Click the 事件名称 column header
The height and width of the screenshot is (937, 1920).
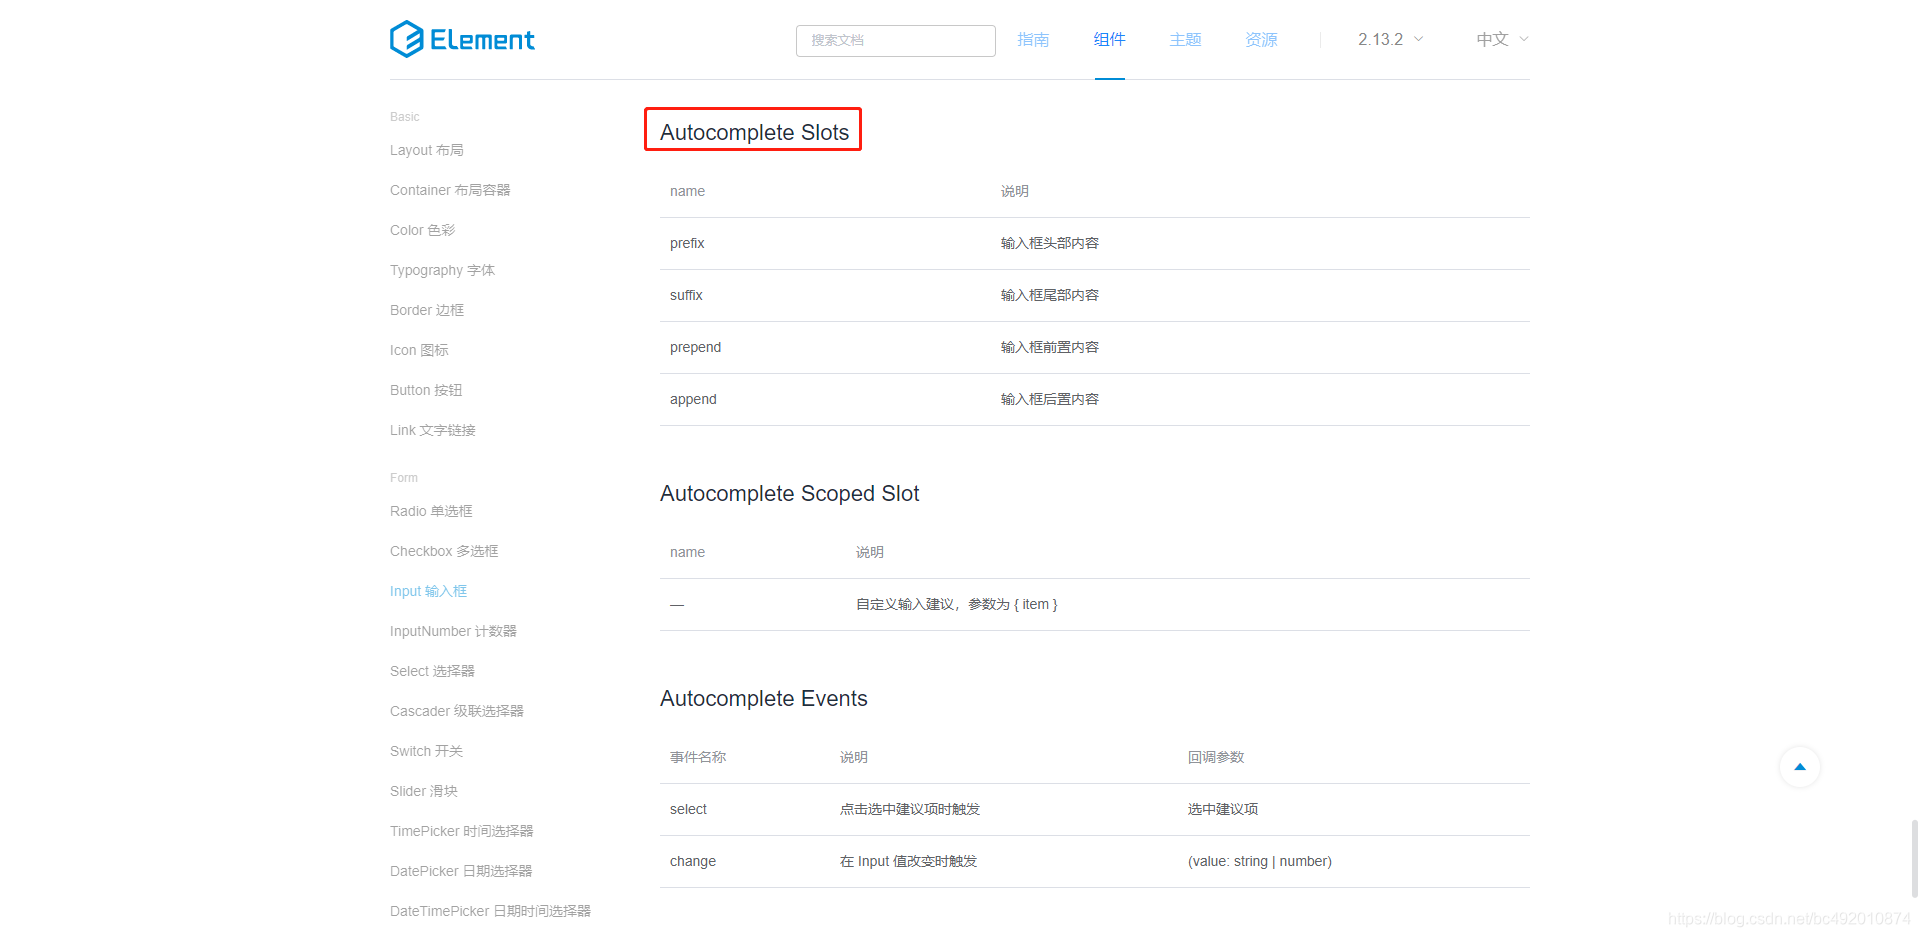point(698,757)
